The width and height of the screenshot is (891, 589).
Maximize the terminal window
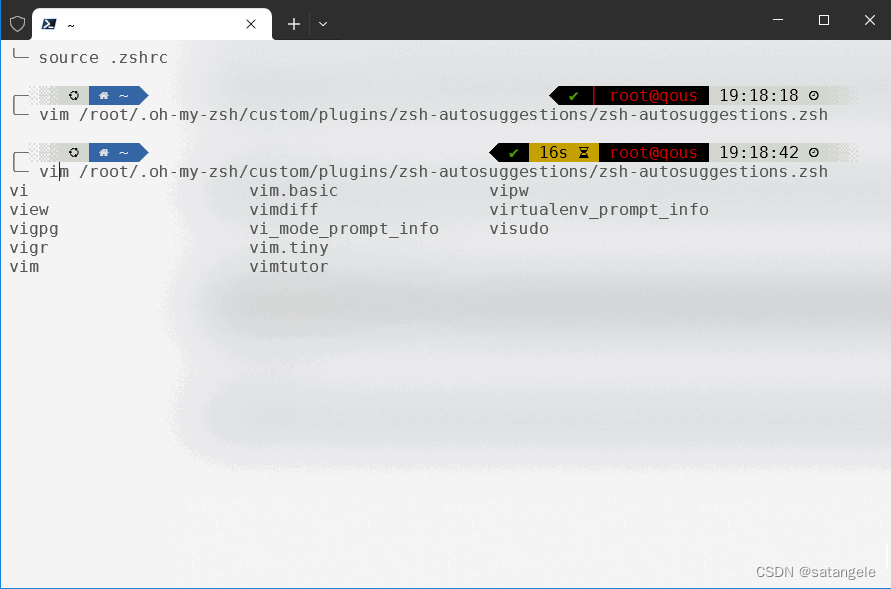coord(823,20)
